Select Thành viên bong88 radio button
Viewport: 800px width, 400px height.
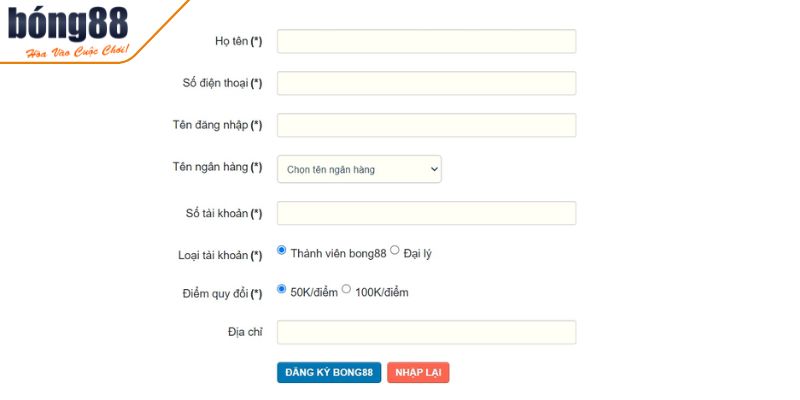coord(282,250)
